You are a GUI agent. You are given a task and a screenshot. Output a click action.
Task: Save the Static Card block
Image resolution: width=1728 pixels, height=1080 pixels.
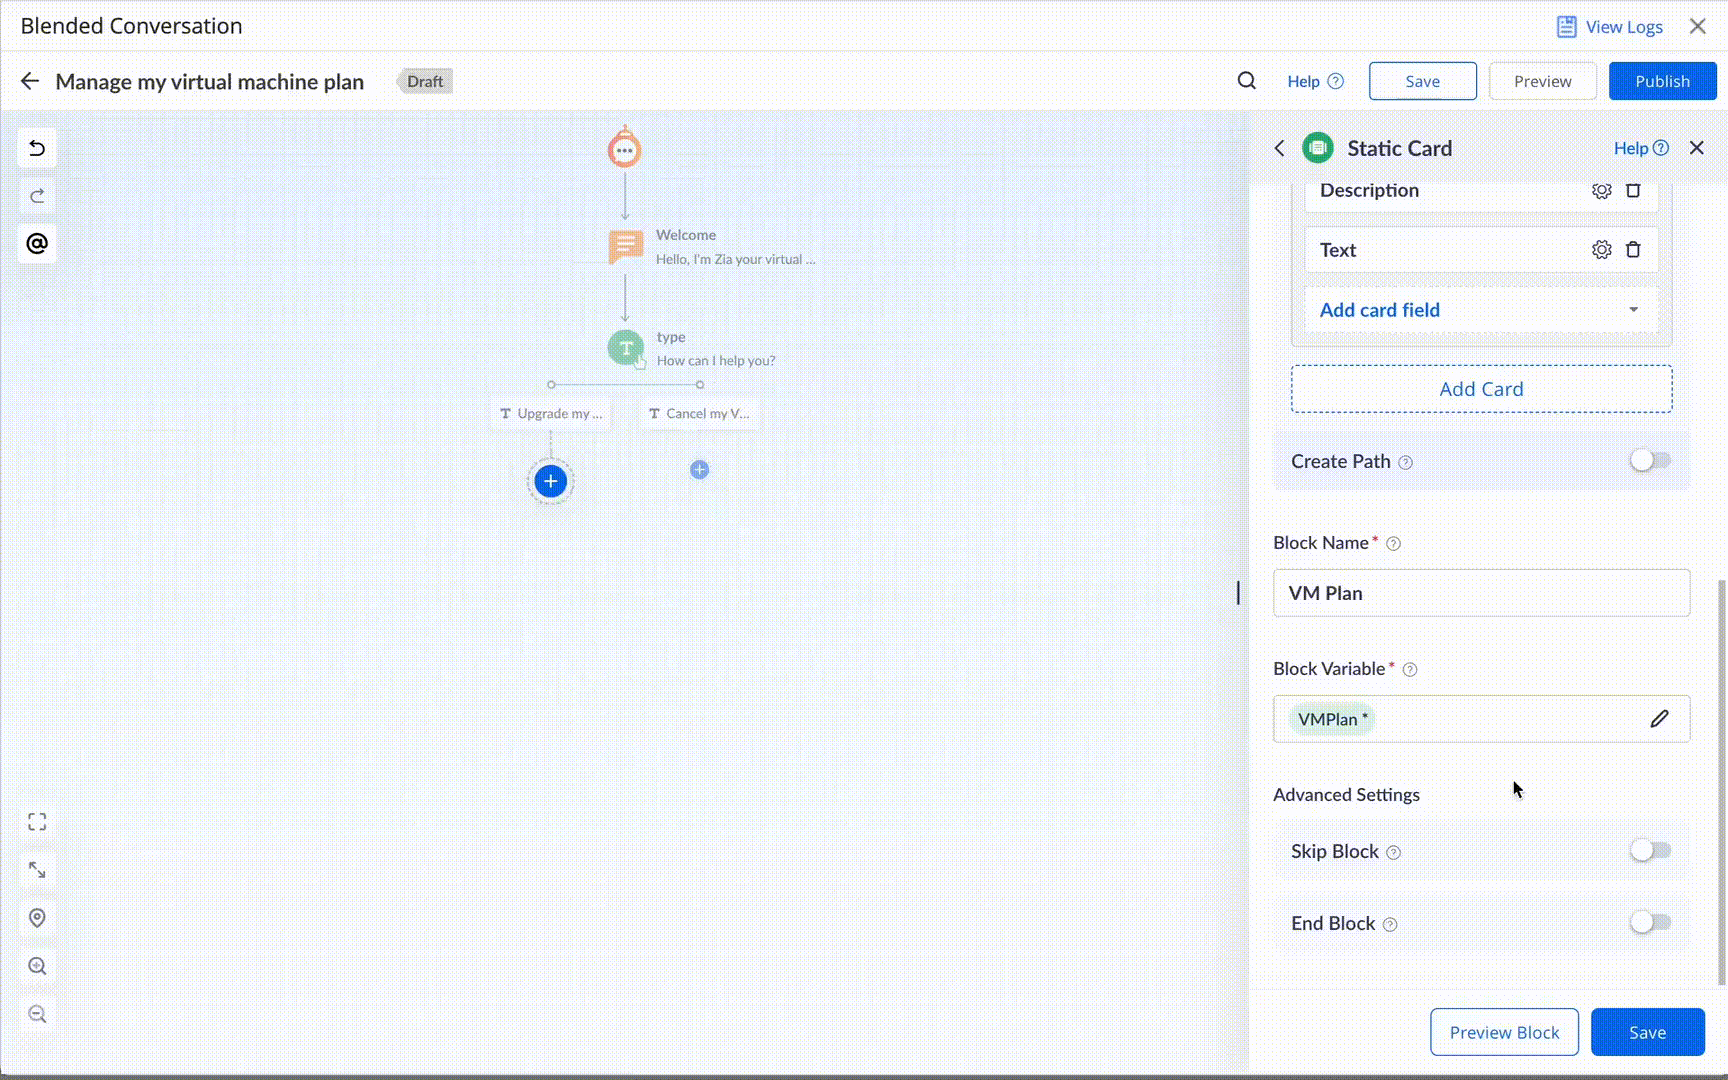coord(1647,1032)
